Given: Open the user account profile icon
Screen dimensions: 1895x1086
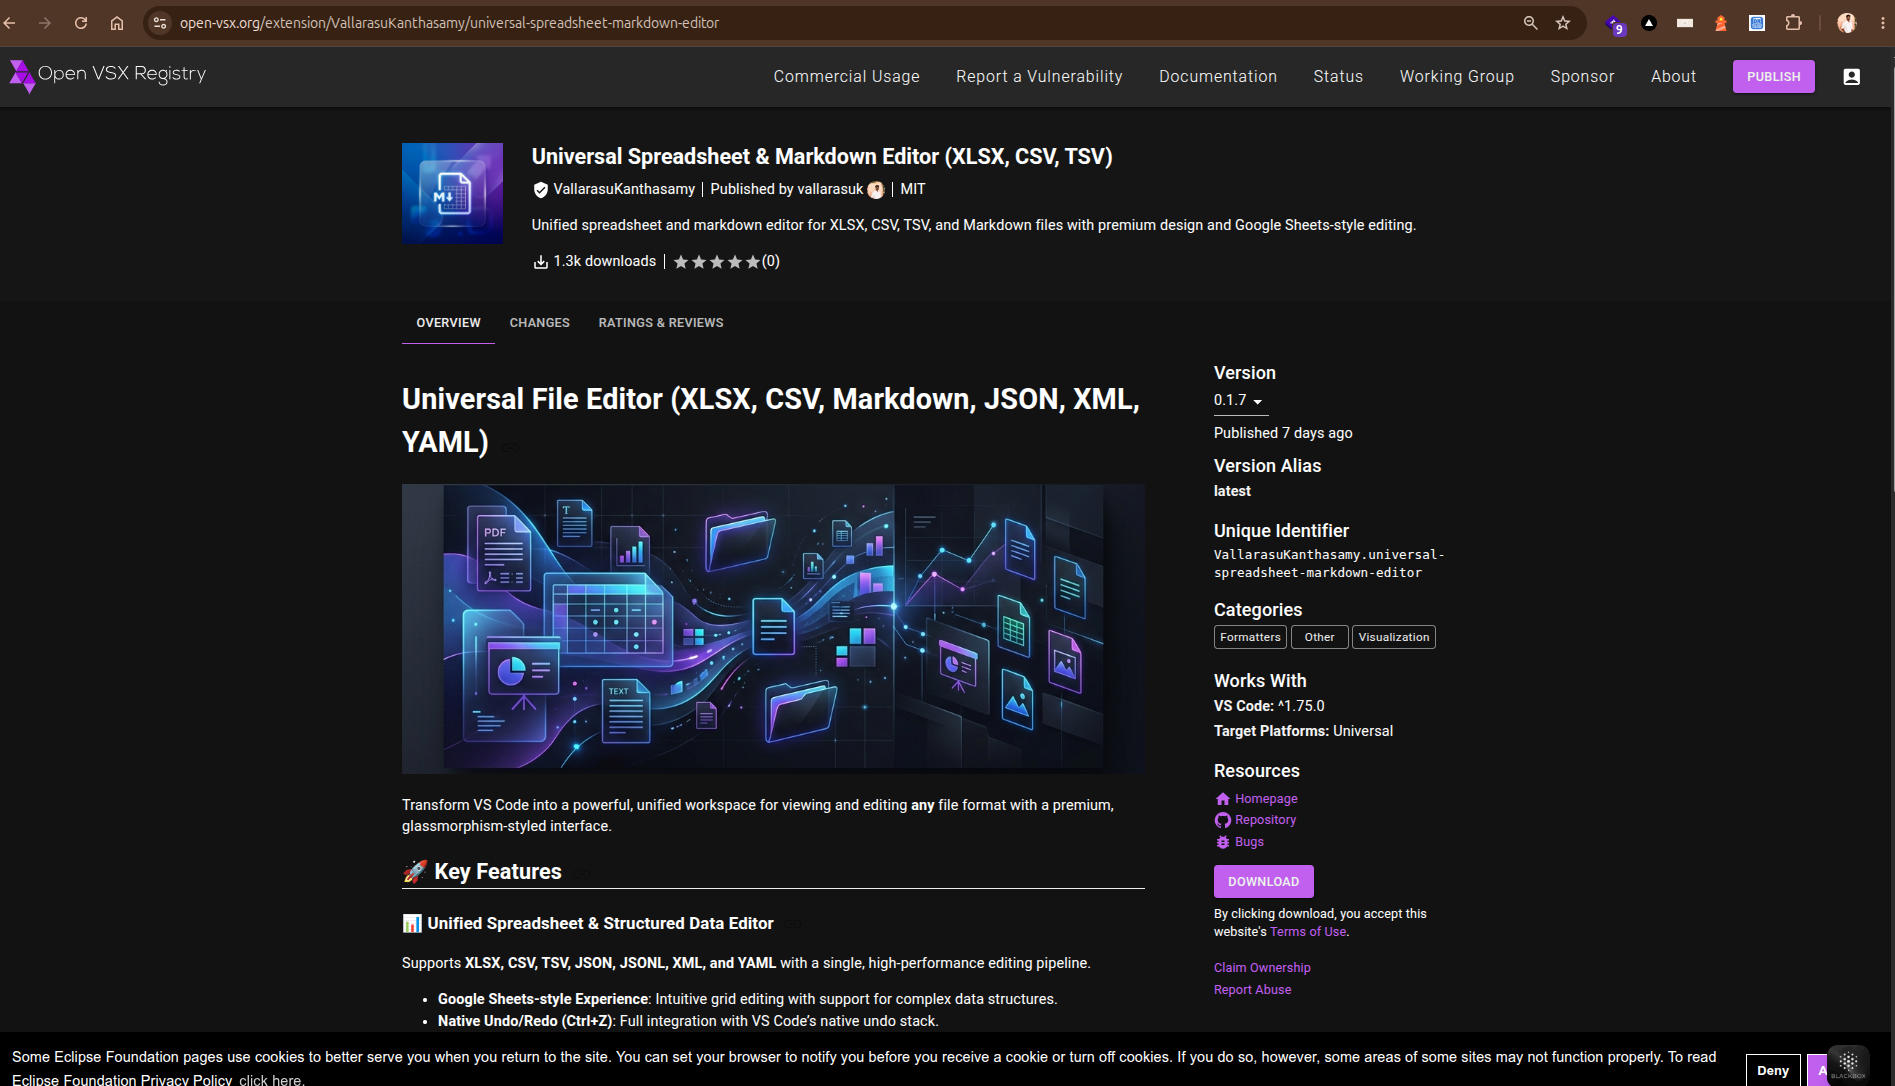Looking at the screenshot, I should 1851,77.
